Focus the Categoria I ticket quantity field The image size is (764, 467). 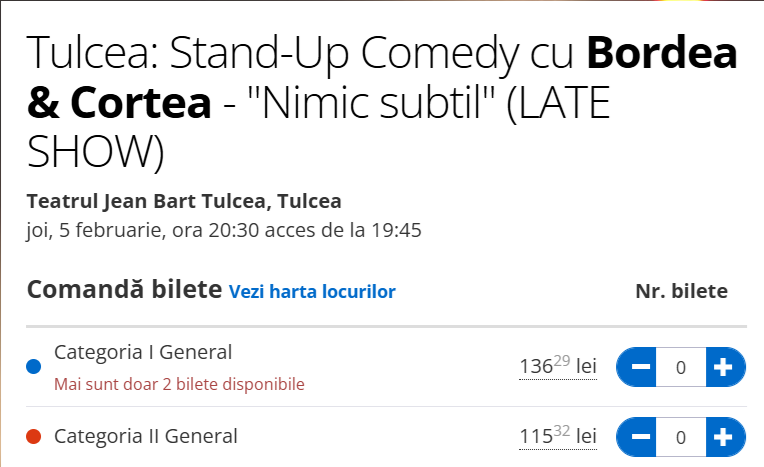pos(681,367)
